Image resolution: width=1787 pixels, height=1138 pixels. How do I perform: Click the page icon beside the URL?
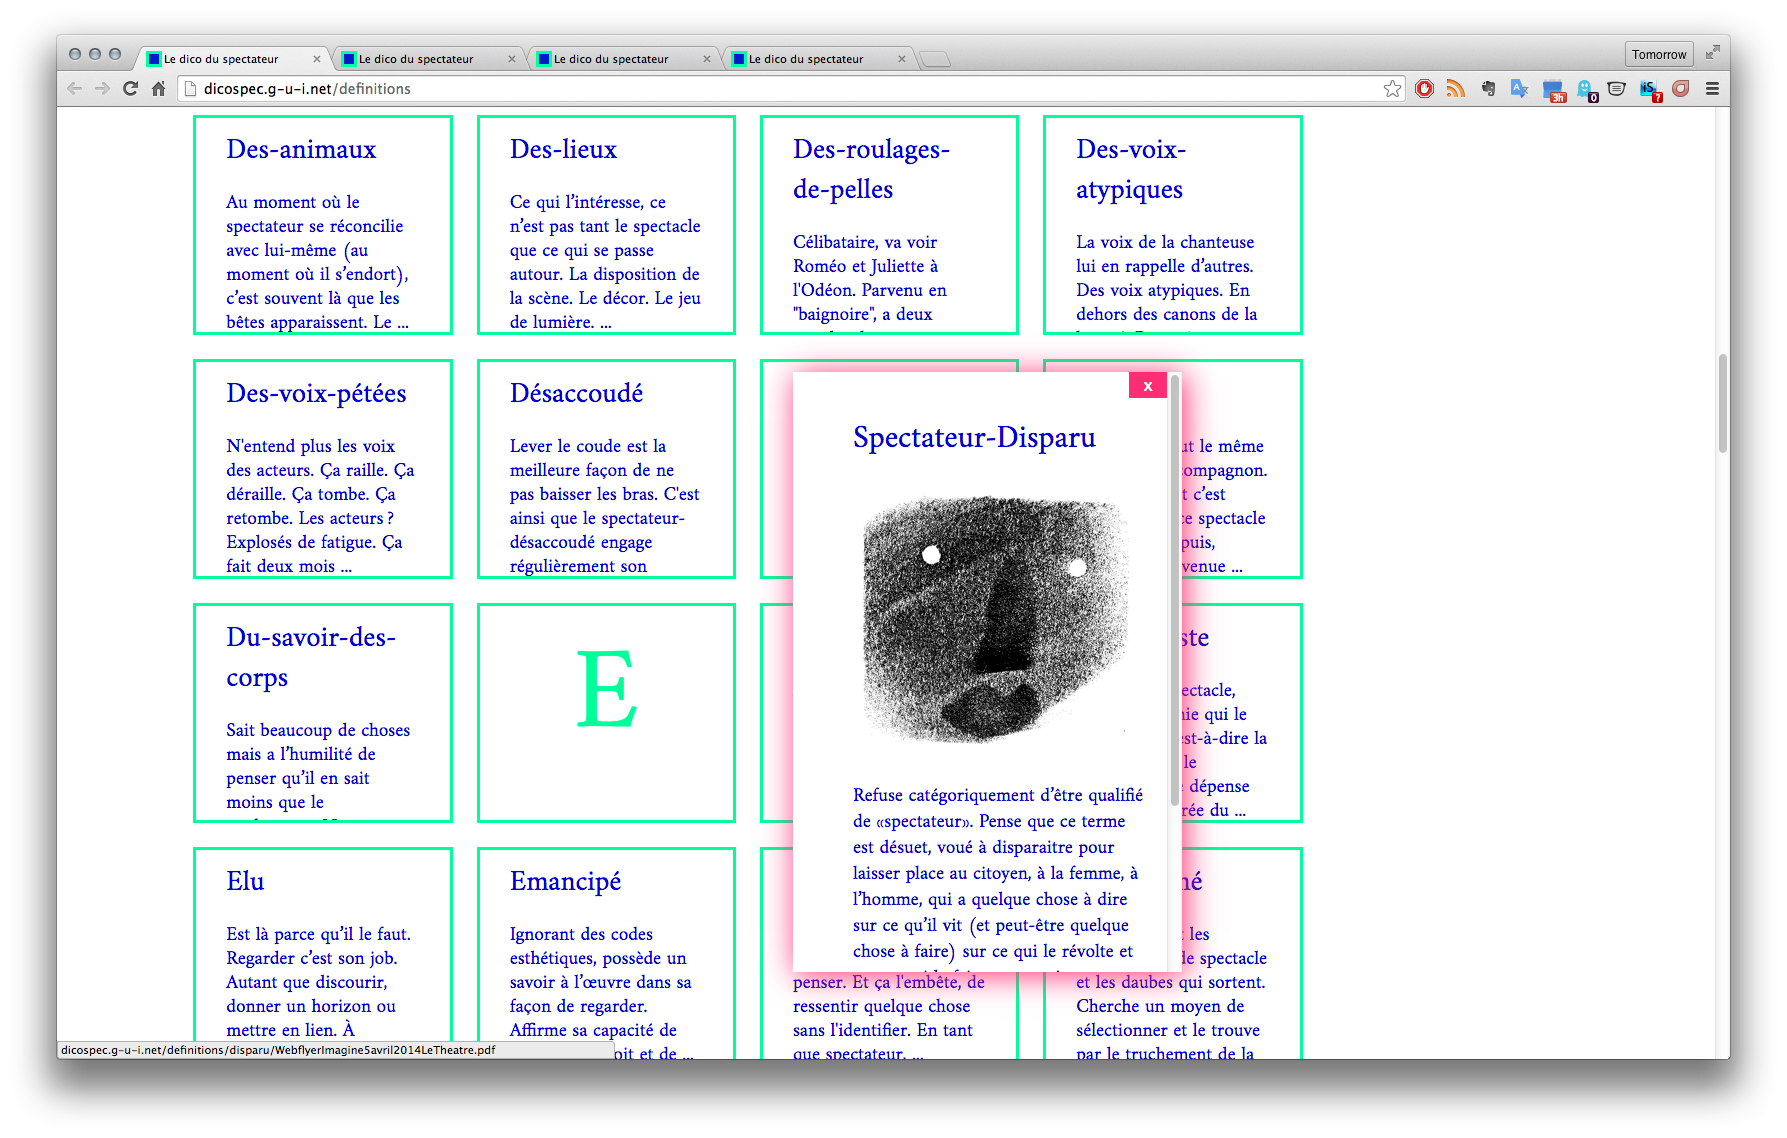(x=190, y=89)
